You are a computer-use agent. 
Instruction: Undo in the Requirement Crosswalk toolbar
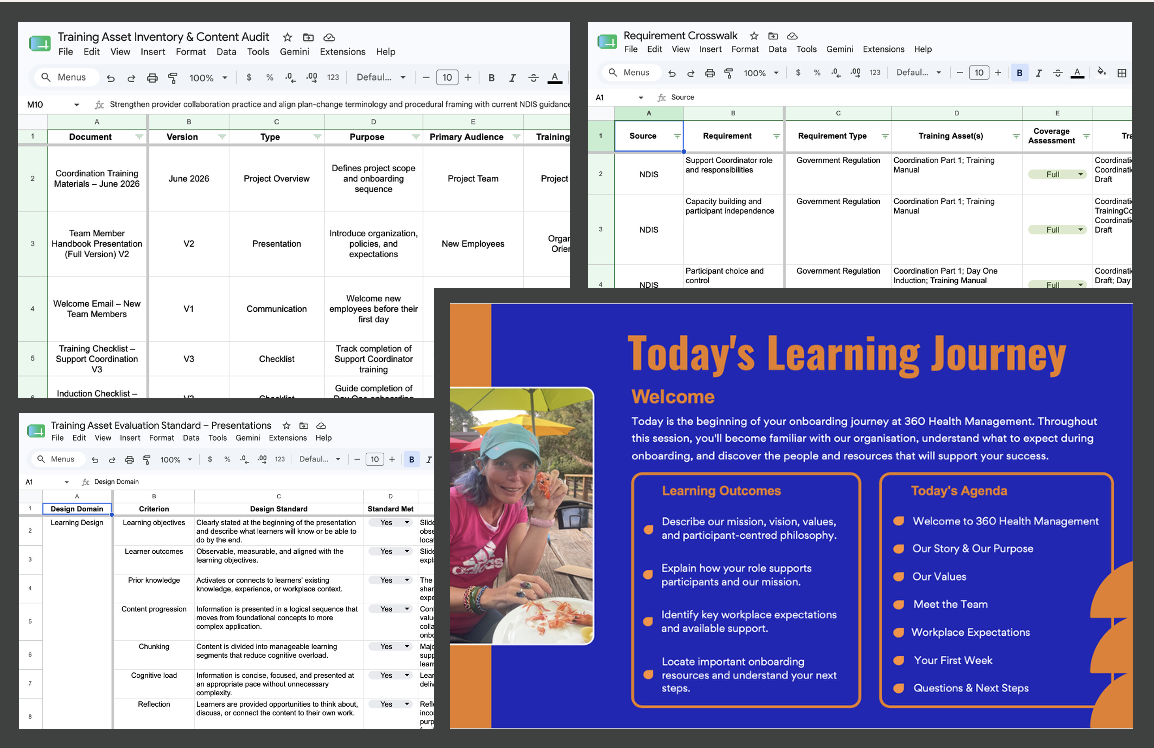[672, 73]
